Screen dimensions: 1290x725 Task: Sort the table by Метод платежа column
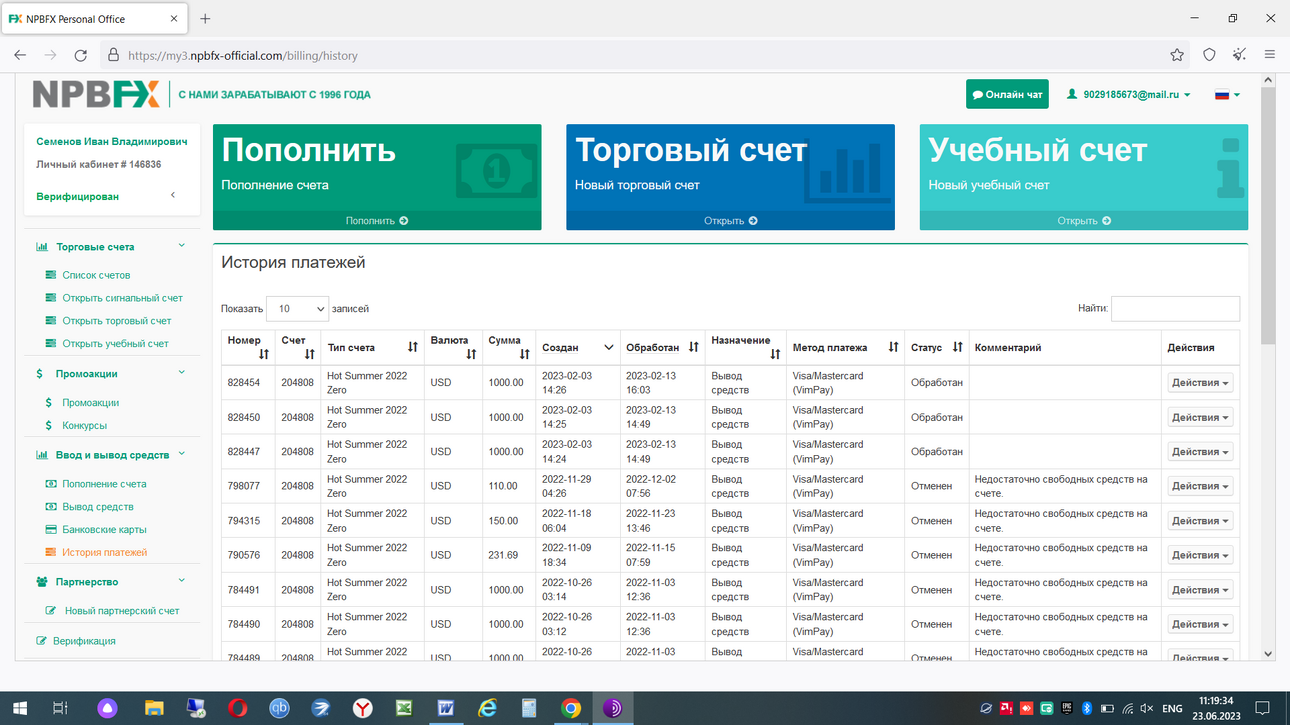(845, 347)
